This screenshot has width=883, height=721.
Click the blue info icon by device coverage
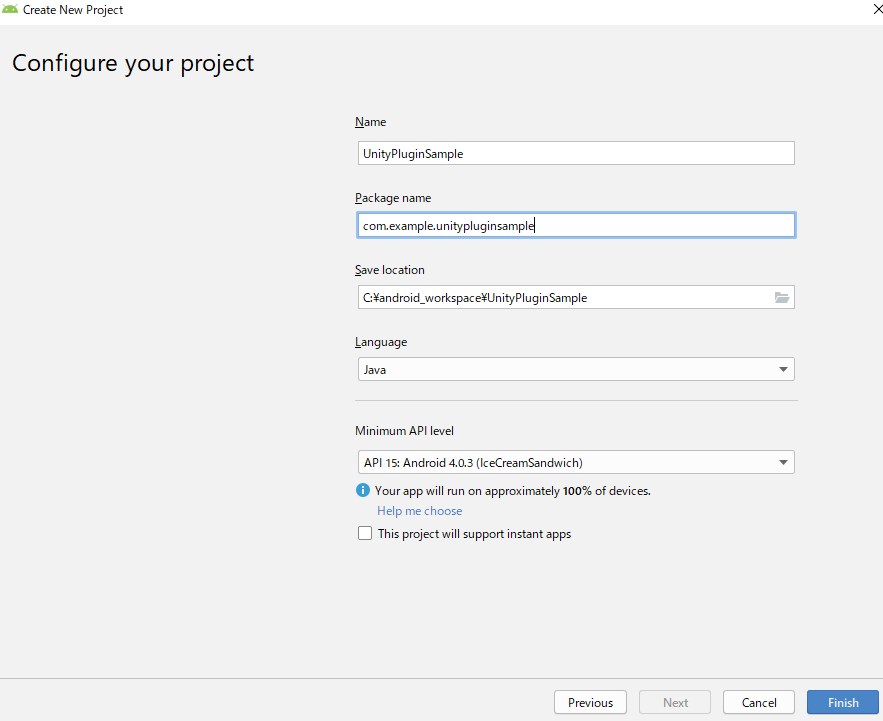pyautogui.click(x=363, y=490)
